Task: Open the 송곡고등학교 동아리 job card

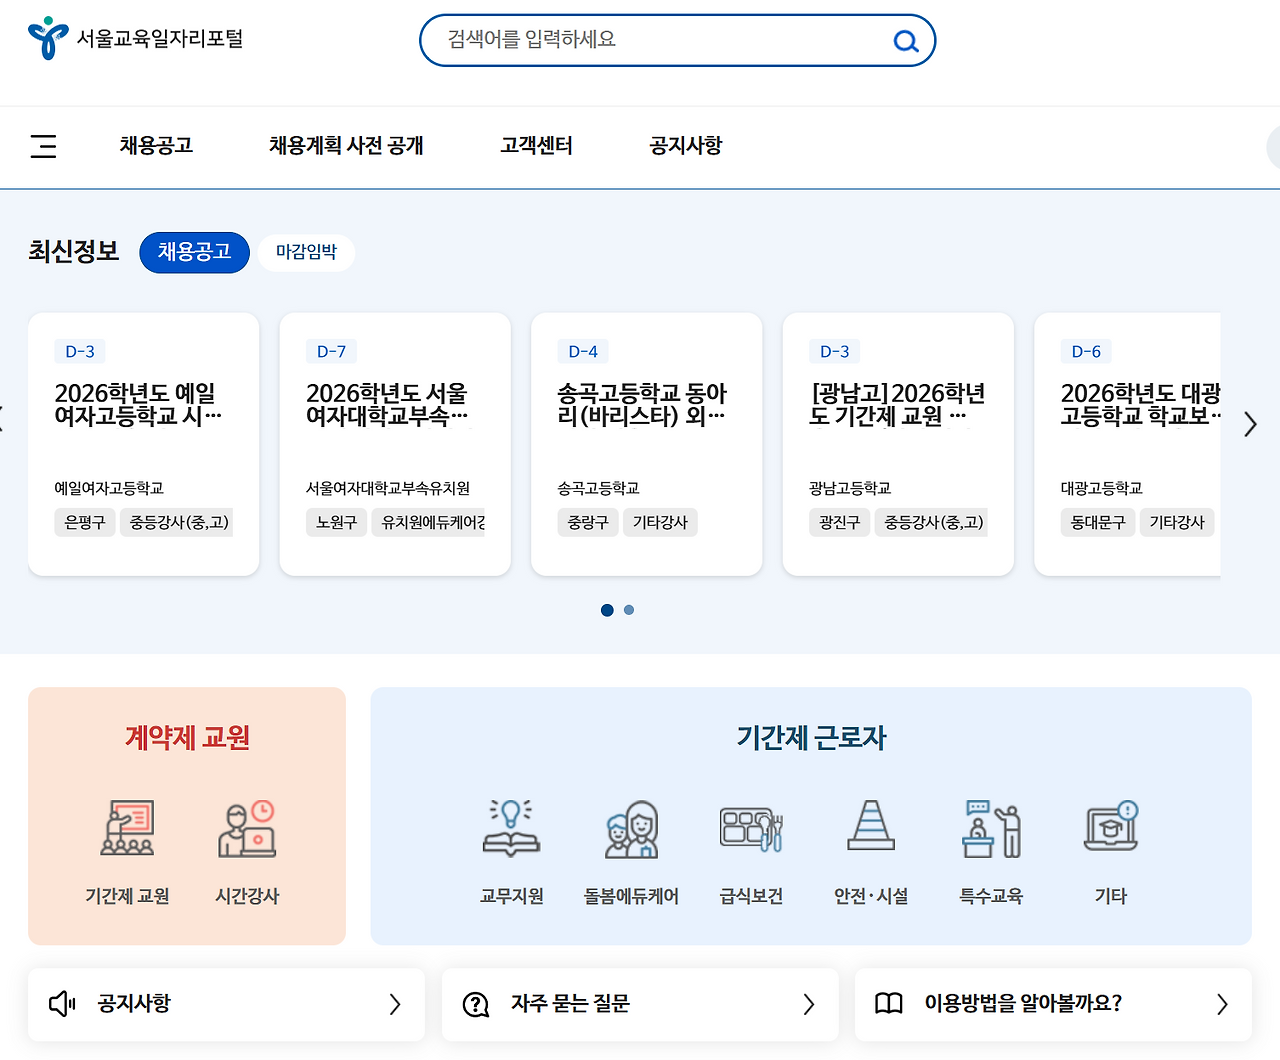Action: 647,444
